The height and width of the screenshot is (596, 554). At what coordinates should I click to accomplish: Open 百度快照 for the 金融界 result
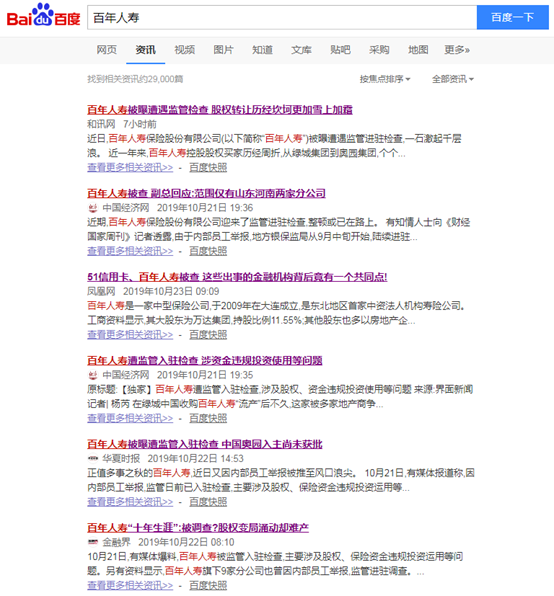click(x=208, y=586)
